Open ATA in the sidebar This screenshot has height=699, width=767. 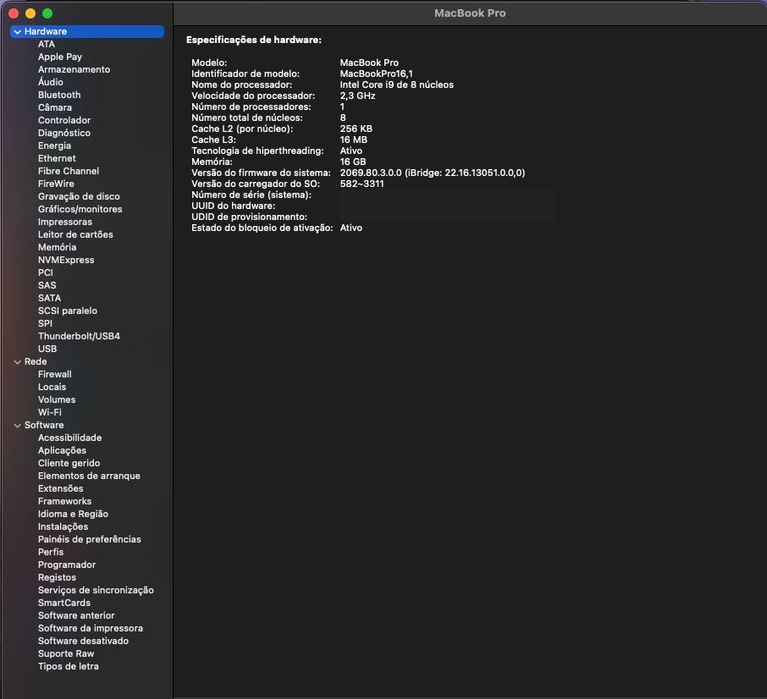pyautogui.click(x=46, y=44)
